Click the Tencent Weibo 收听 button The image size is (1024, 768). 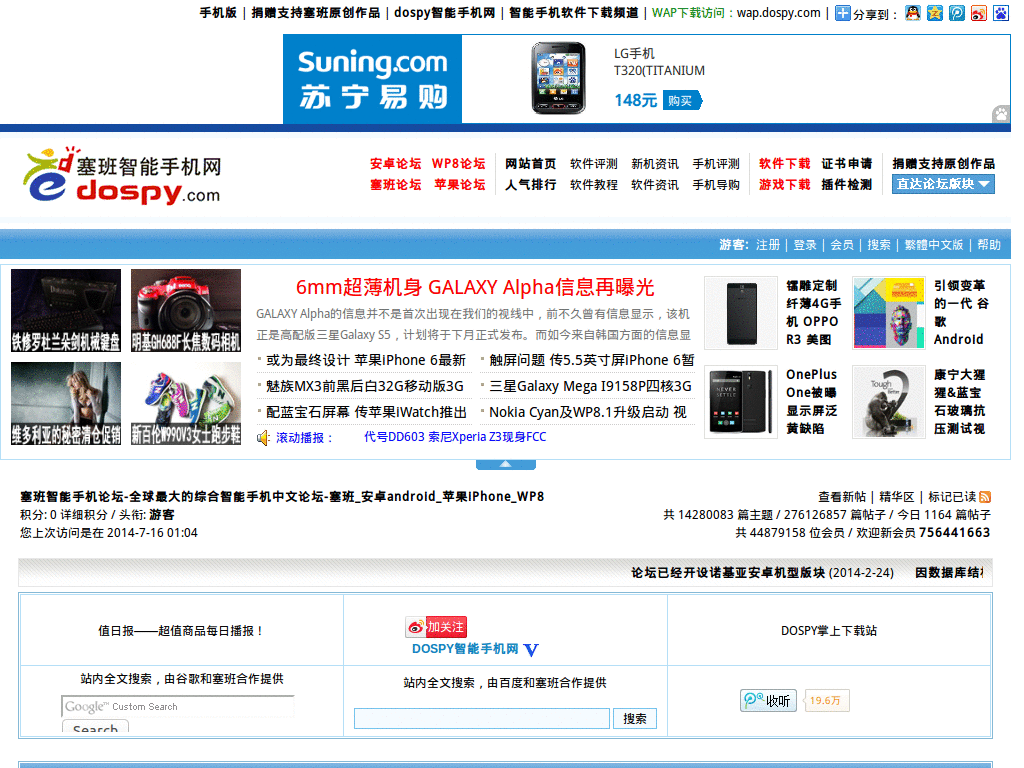tap(769, 700)
